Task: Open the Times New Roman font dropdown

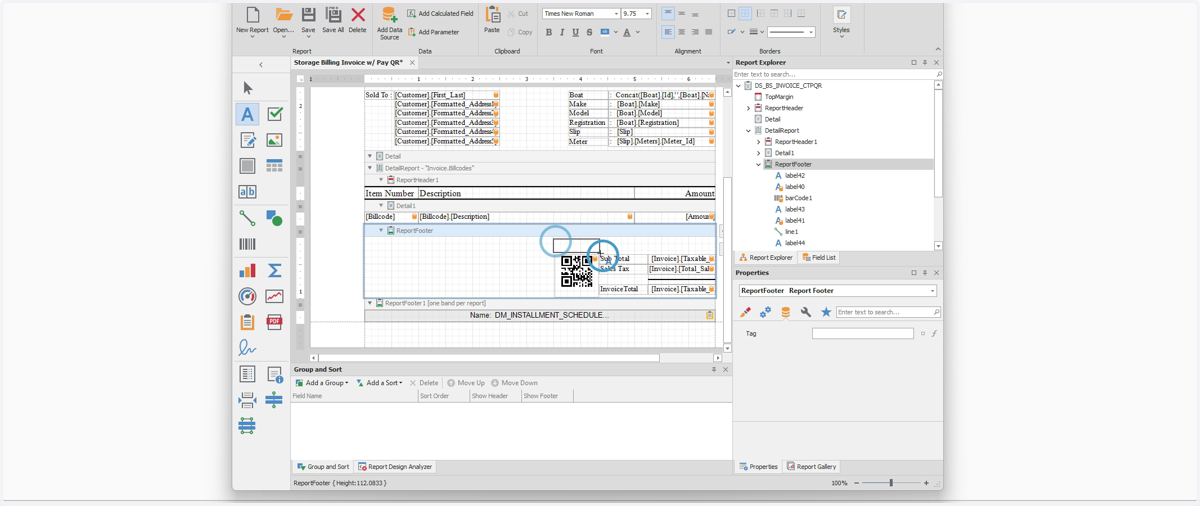Action: click(581, 14)
